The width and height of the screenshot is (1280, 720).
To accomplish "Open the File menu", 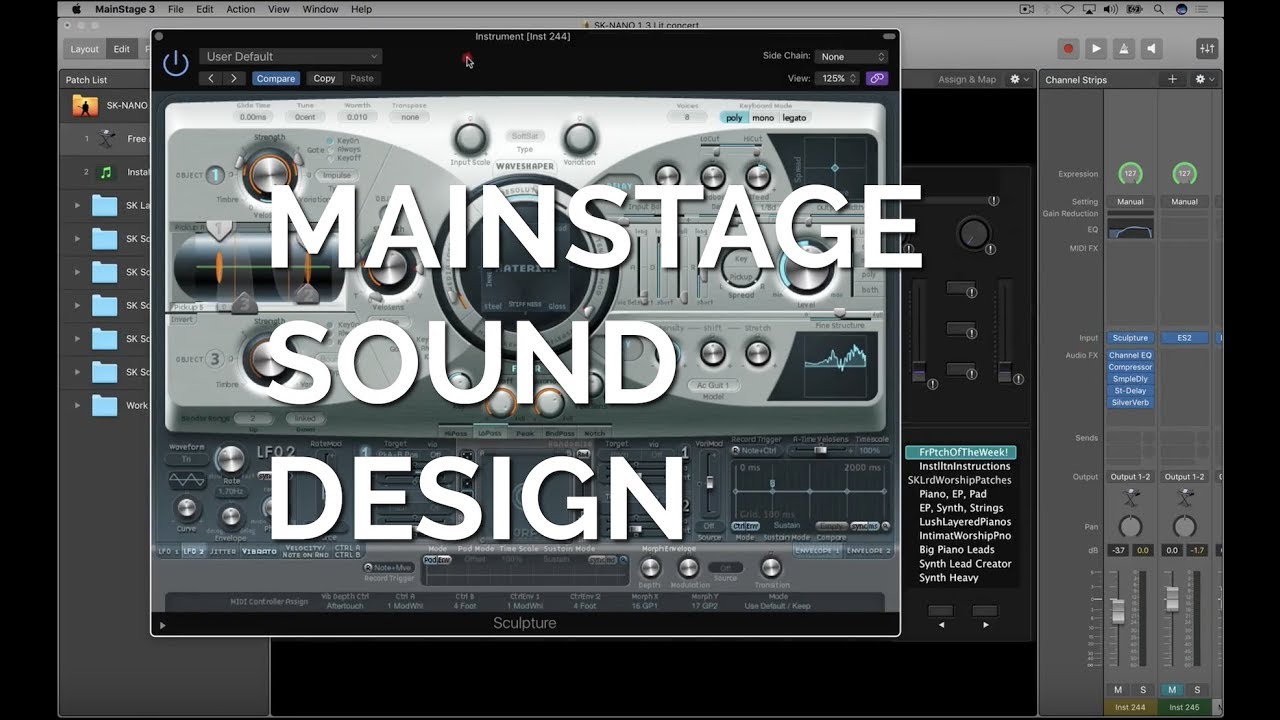I will pyautogui.click(x=176, y=9).
